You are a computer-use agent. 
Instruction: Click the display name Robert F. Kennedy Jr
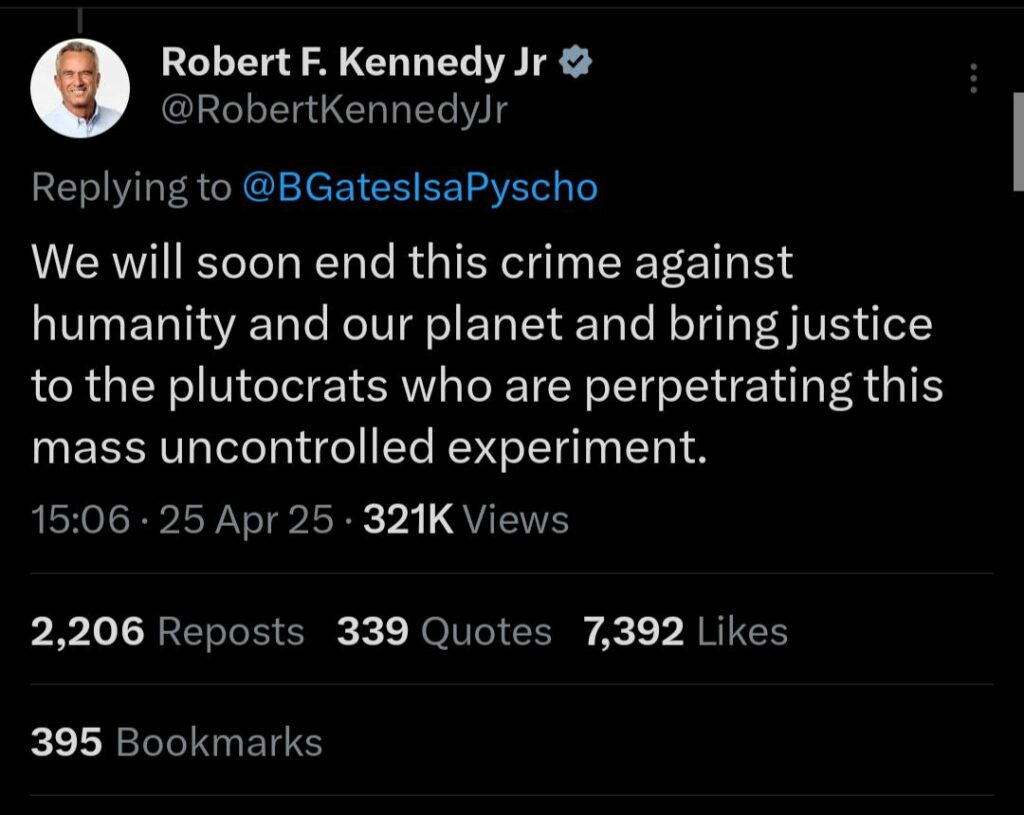tap(353, 64)
